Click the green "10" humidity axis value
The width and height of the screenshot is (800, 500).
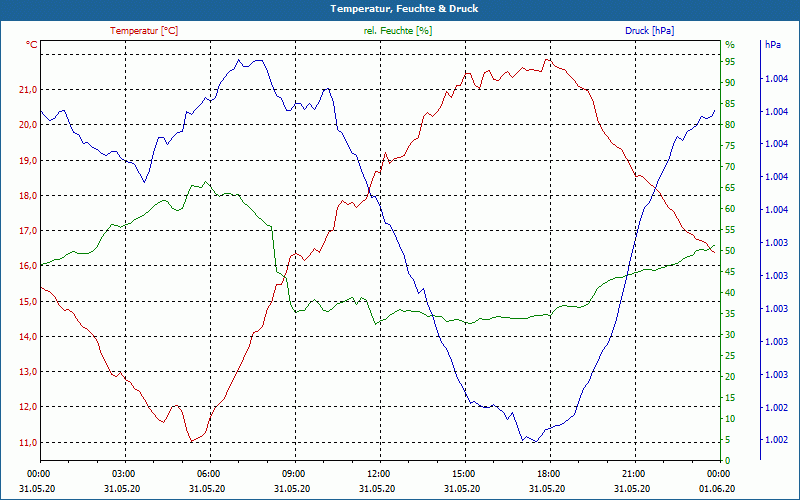pyautogui.click(x=730, y=419)
